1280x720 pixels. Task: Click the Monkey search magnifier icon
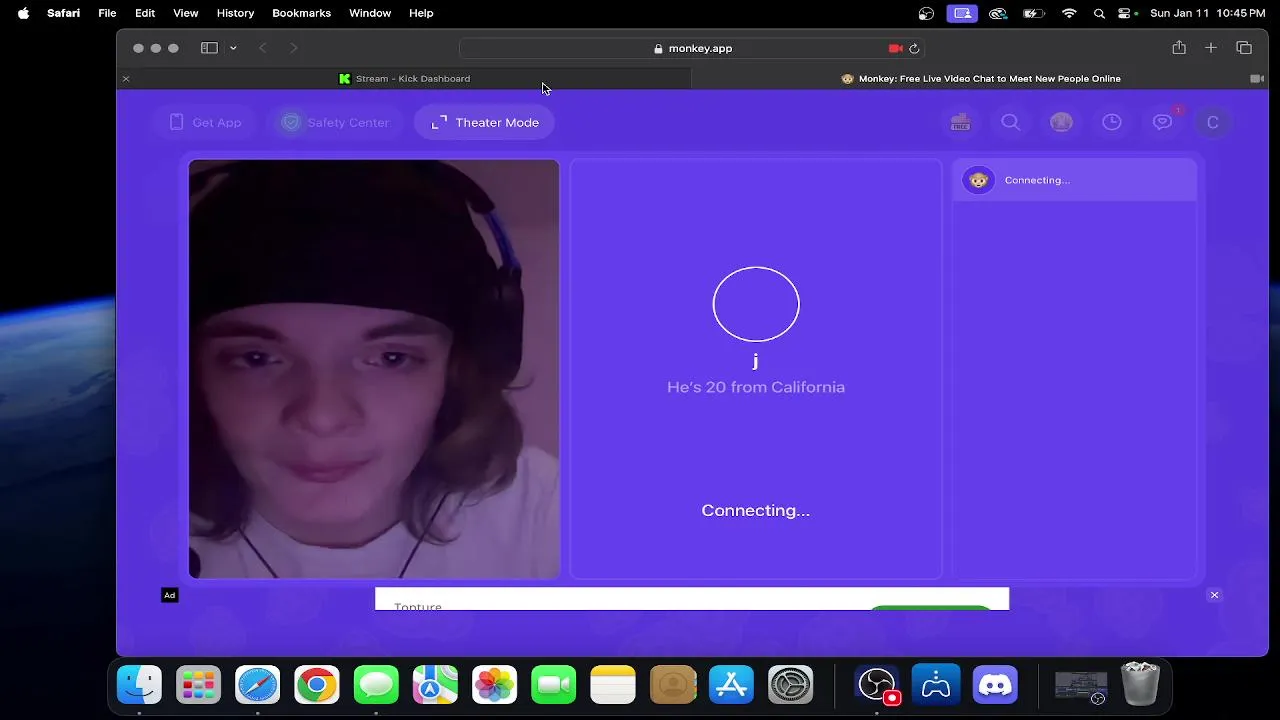click(x=1011, y=122)
